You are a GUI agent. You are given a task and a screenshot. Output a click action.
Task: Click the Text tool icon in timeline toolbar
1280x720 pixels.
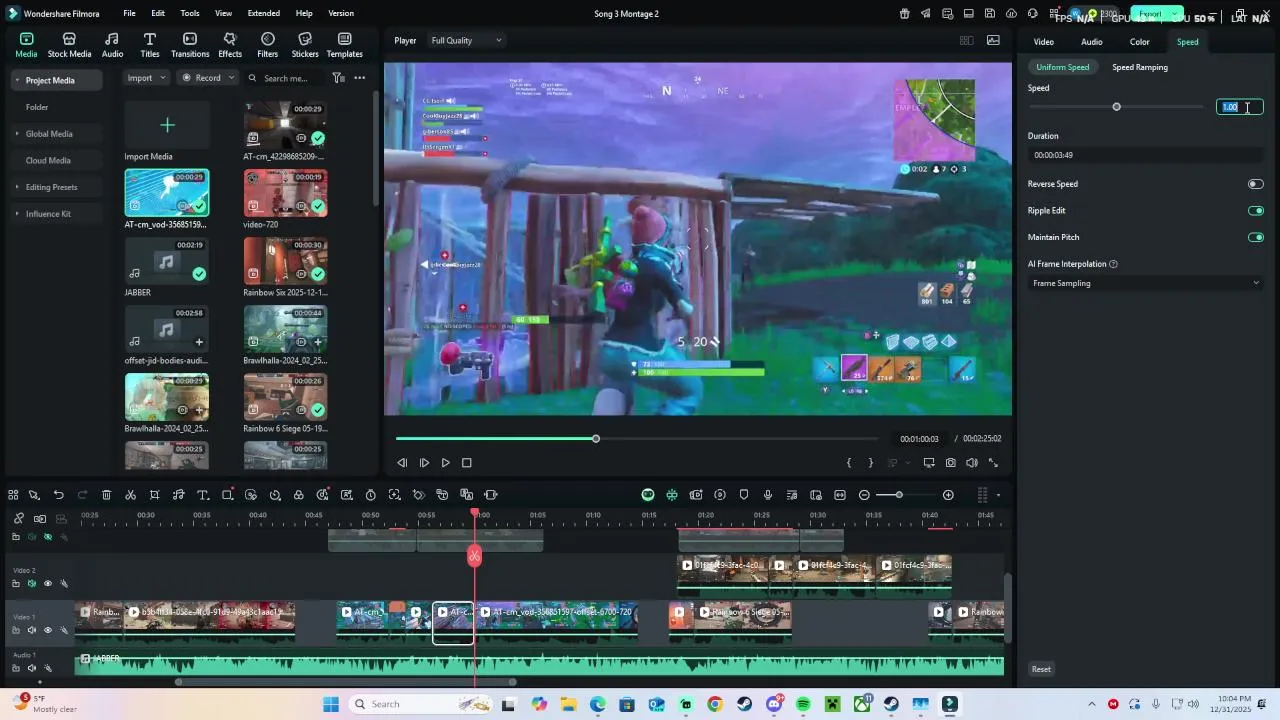tap(202, 495)
